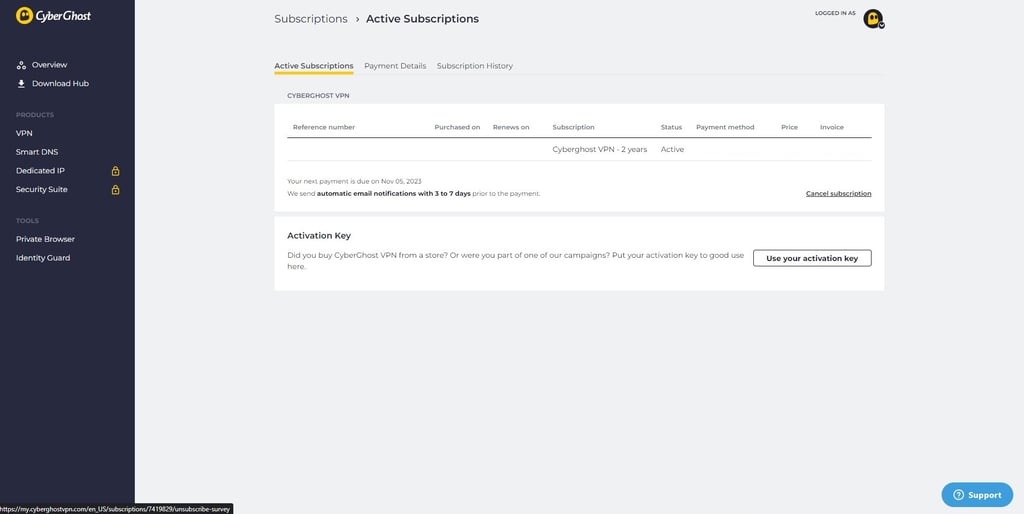Click the Renews on column header
1024x514 pixels.
pyautogui.click(x=511, y=127)
